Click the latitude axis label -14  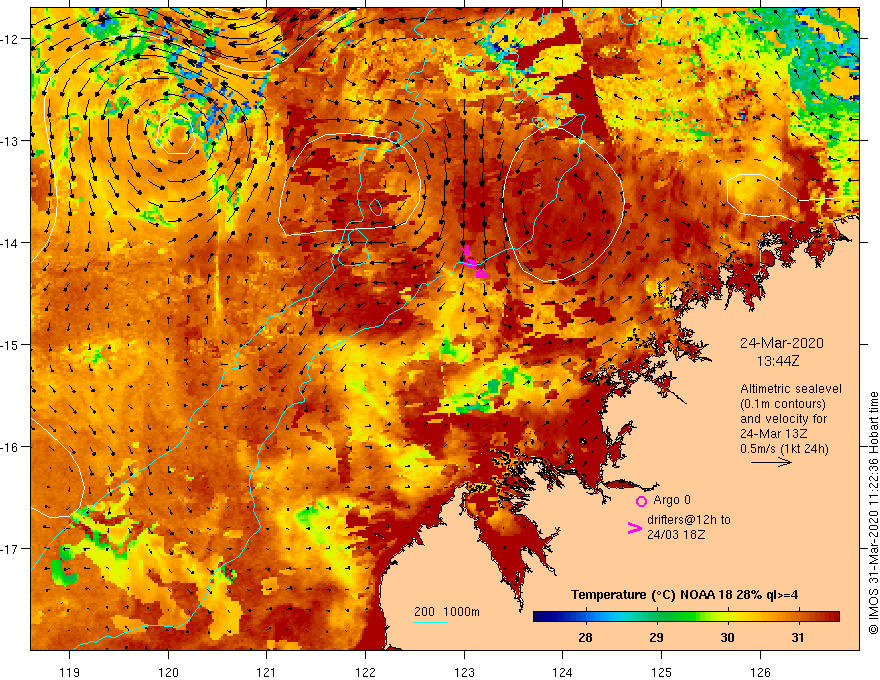(11, 243)
